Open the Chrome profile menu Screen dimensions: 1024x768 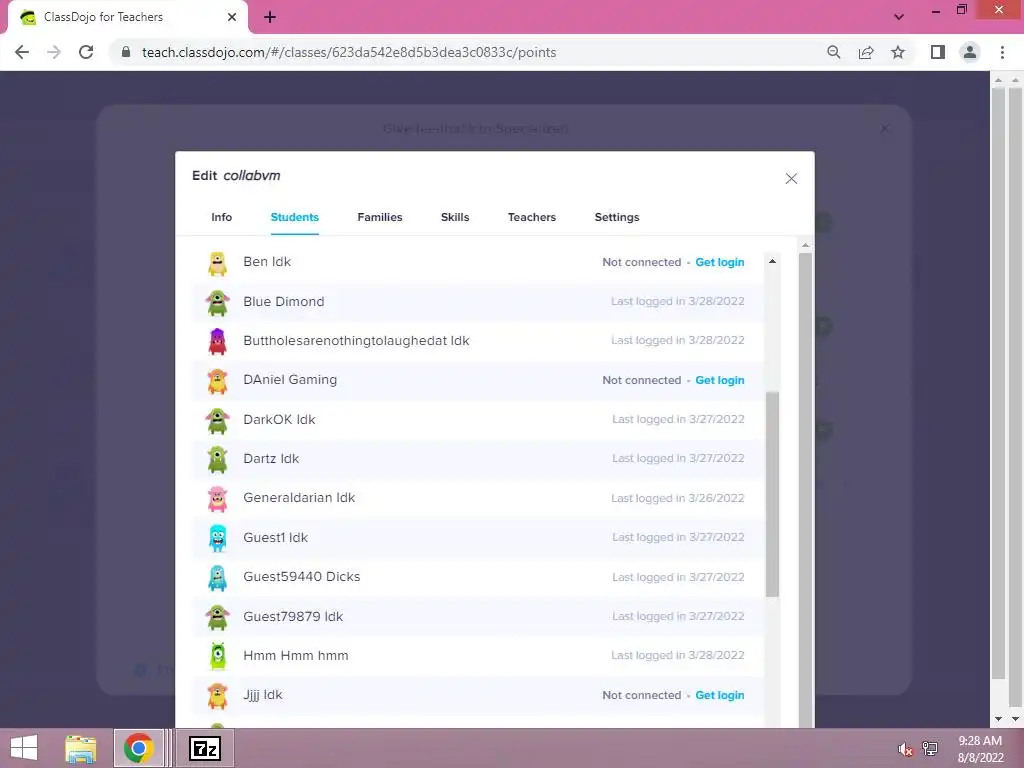970,52
